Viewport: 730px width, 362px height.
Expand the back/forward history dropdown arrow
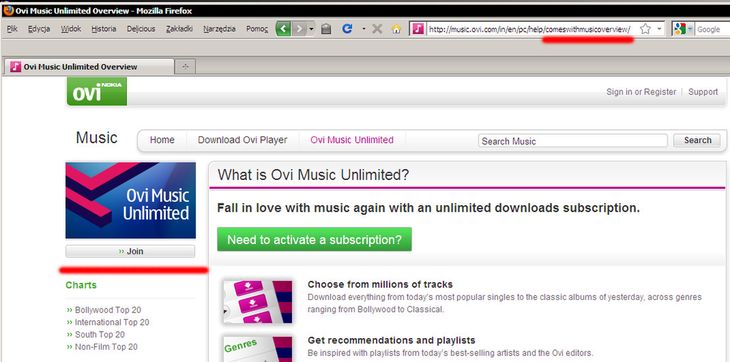[x=311, y=29]
